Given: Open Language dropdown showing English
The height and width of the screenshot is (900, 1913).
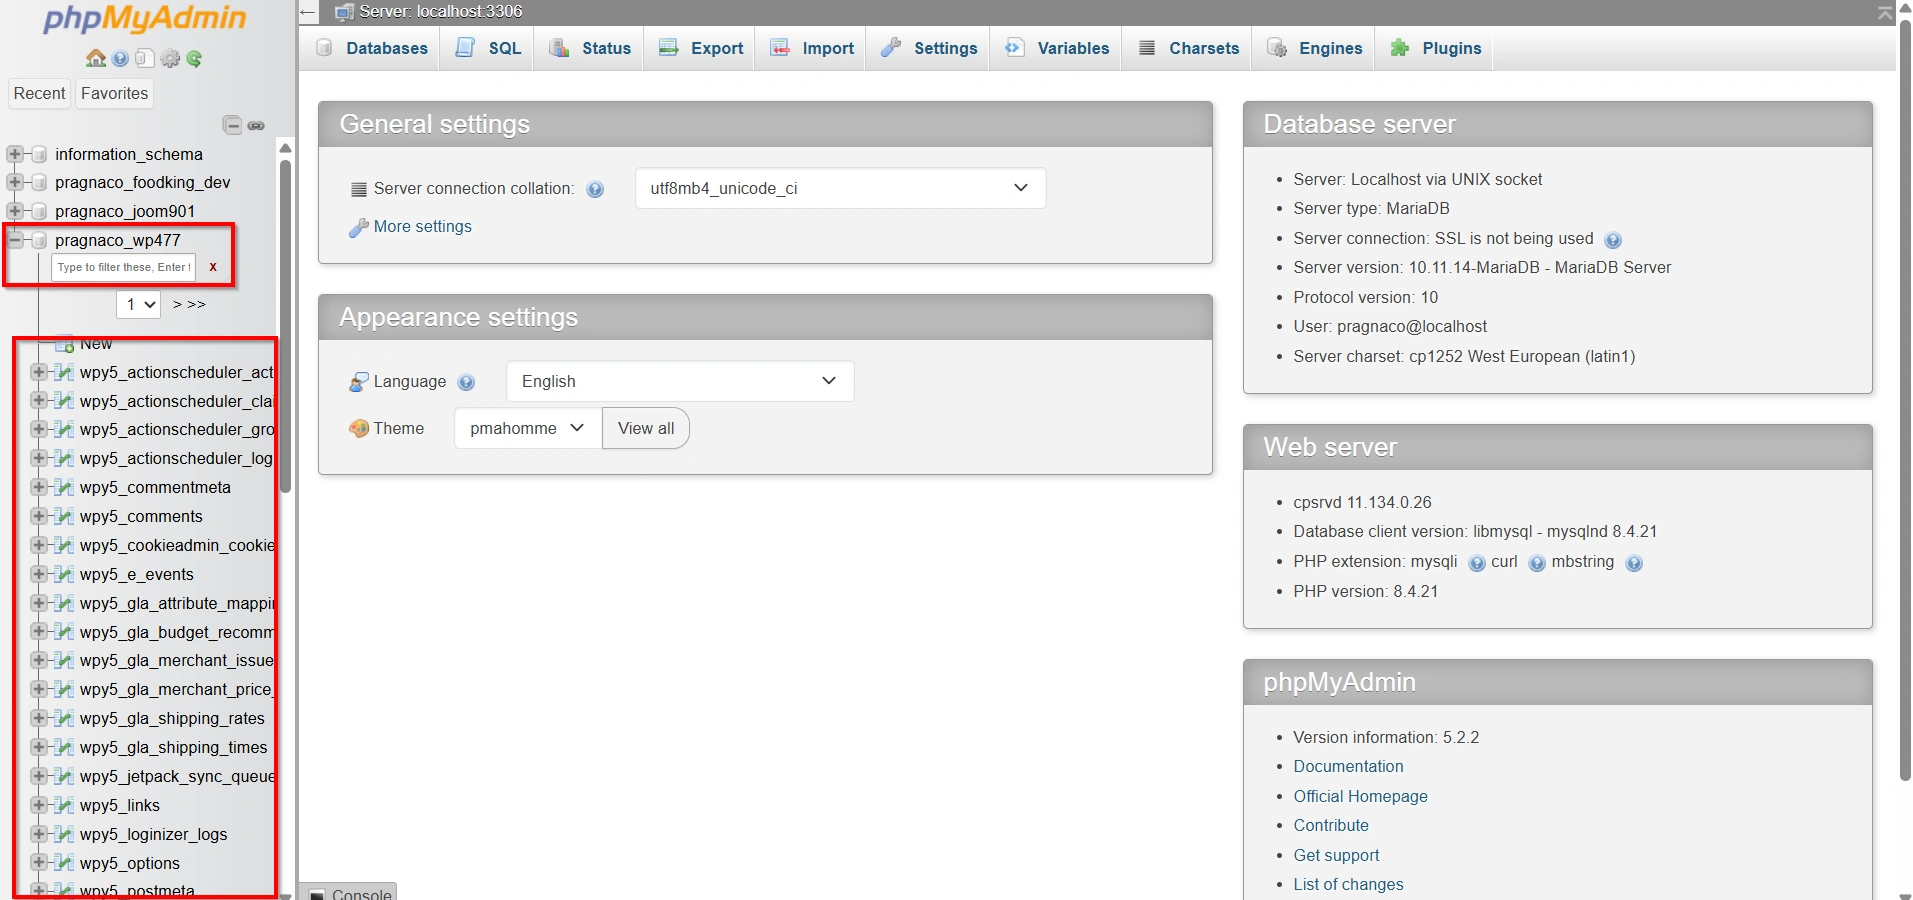Looking at the screenshot, I should click(680, 381).
